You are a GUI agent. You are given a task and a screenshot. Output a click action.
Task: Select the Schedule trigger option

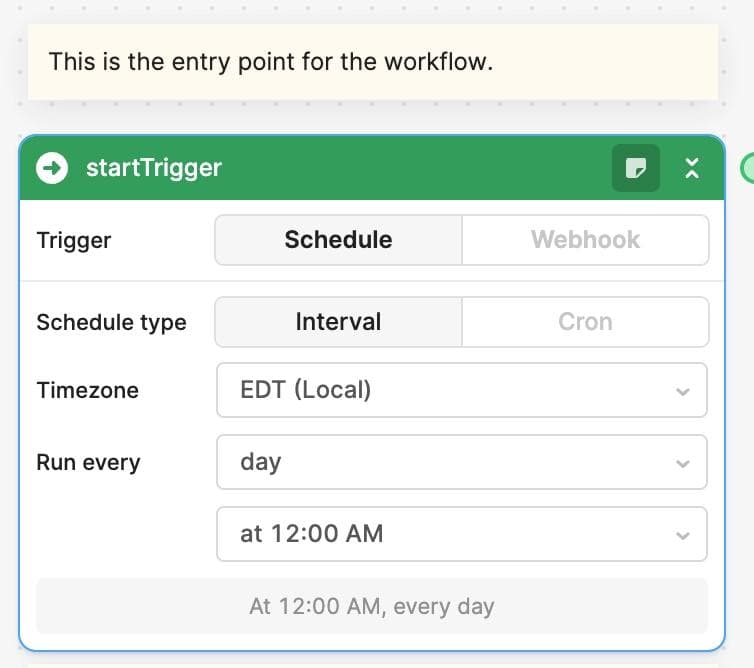point(338,240)
